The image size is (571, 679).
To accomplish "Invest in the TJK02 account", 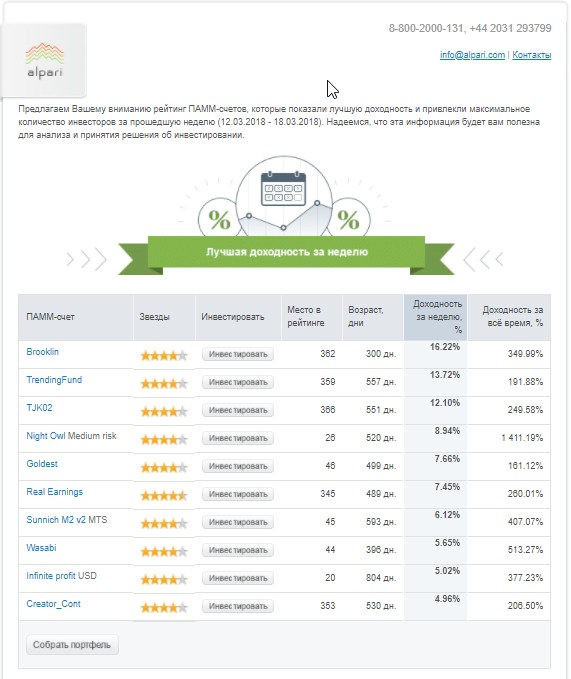I will (238, 410).
